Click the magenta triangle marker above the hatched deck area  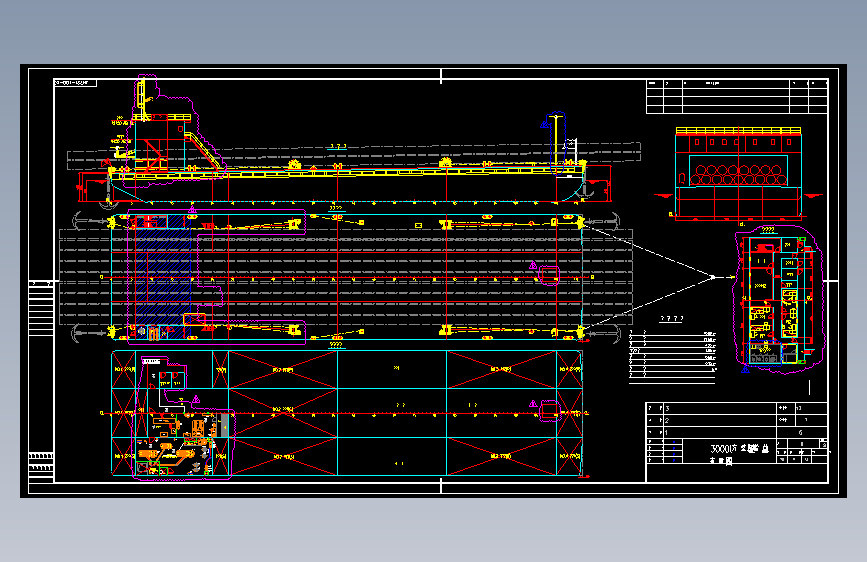pos(192,210)
